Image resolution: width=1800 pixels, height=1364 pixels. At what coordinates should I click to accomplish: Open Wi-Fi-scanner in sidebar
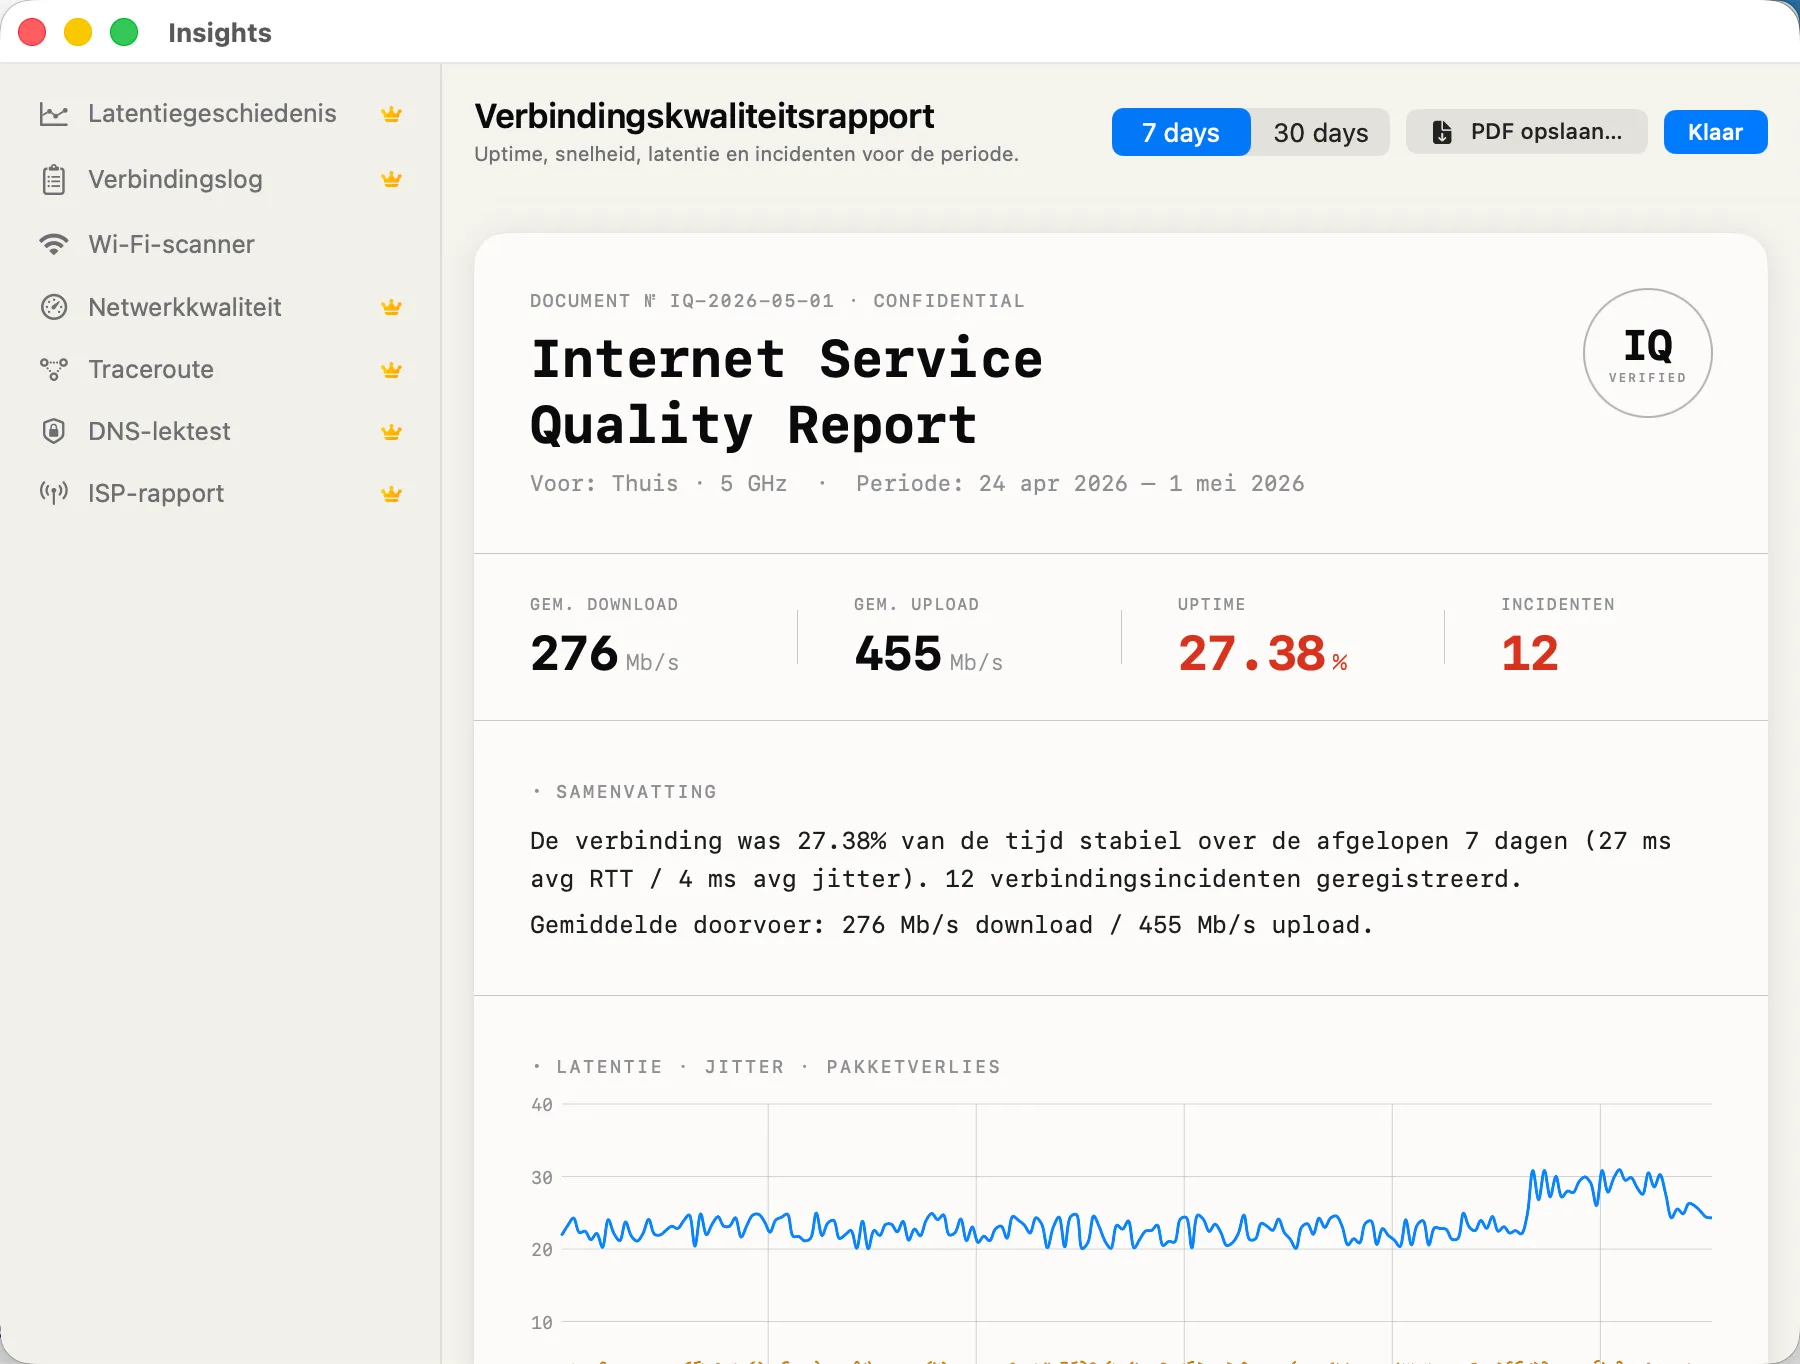220,244
